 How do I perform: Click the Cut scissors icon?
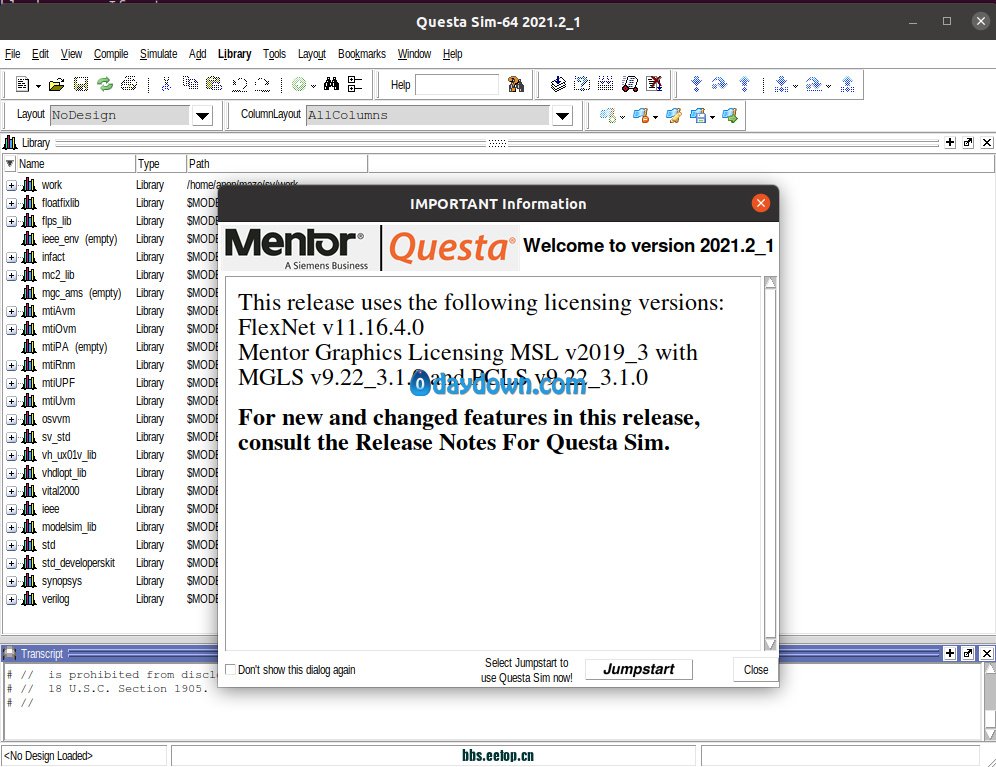pos(166,84)
